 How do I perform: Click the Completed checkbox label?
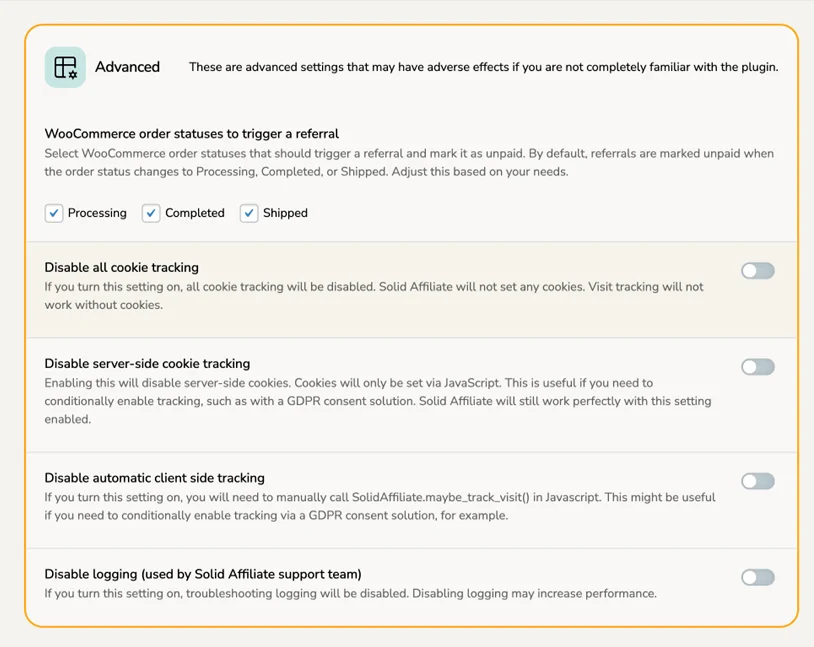pyautogui.click(x=195, y=213)
